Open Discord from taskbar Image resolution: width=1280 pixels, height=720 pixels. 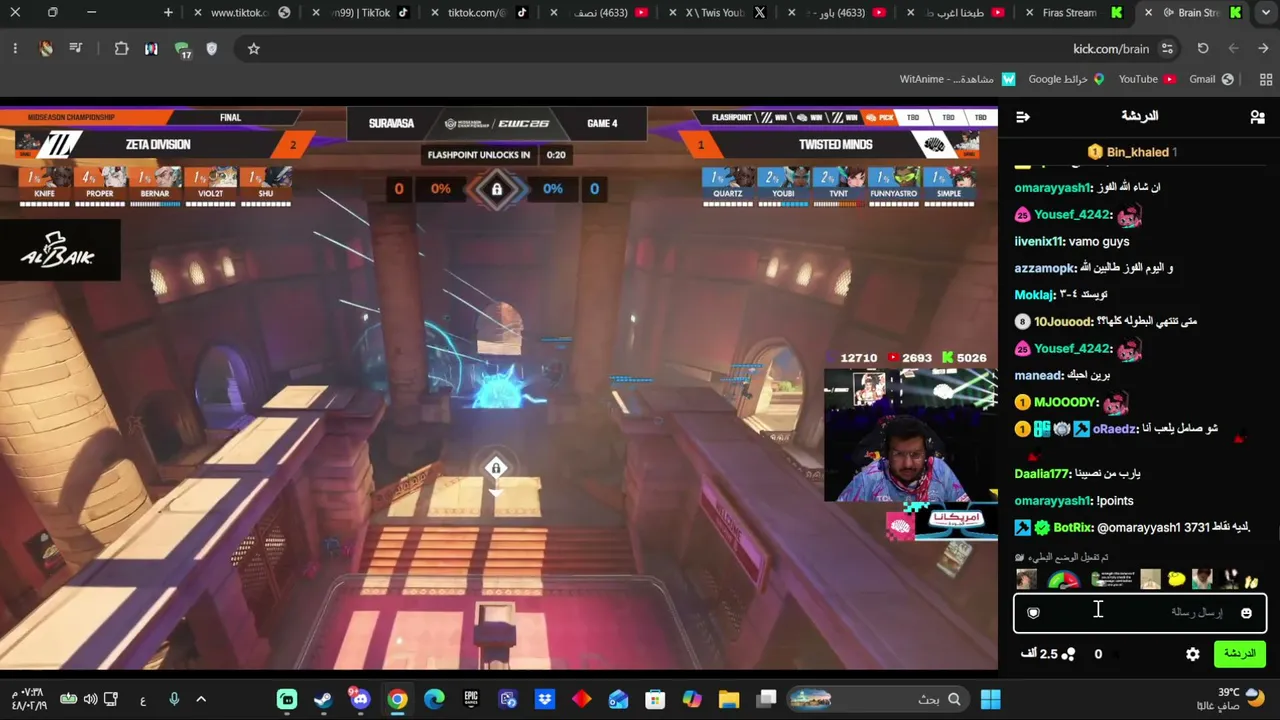coord(360,699)
